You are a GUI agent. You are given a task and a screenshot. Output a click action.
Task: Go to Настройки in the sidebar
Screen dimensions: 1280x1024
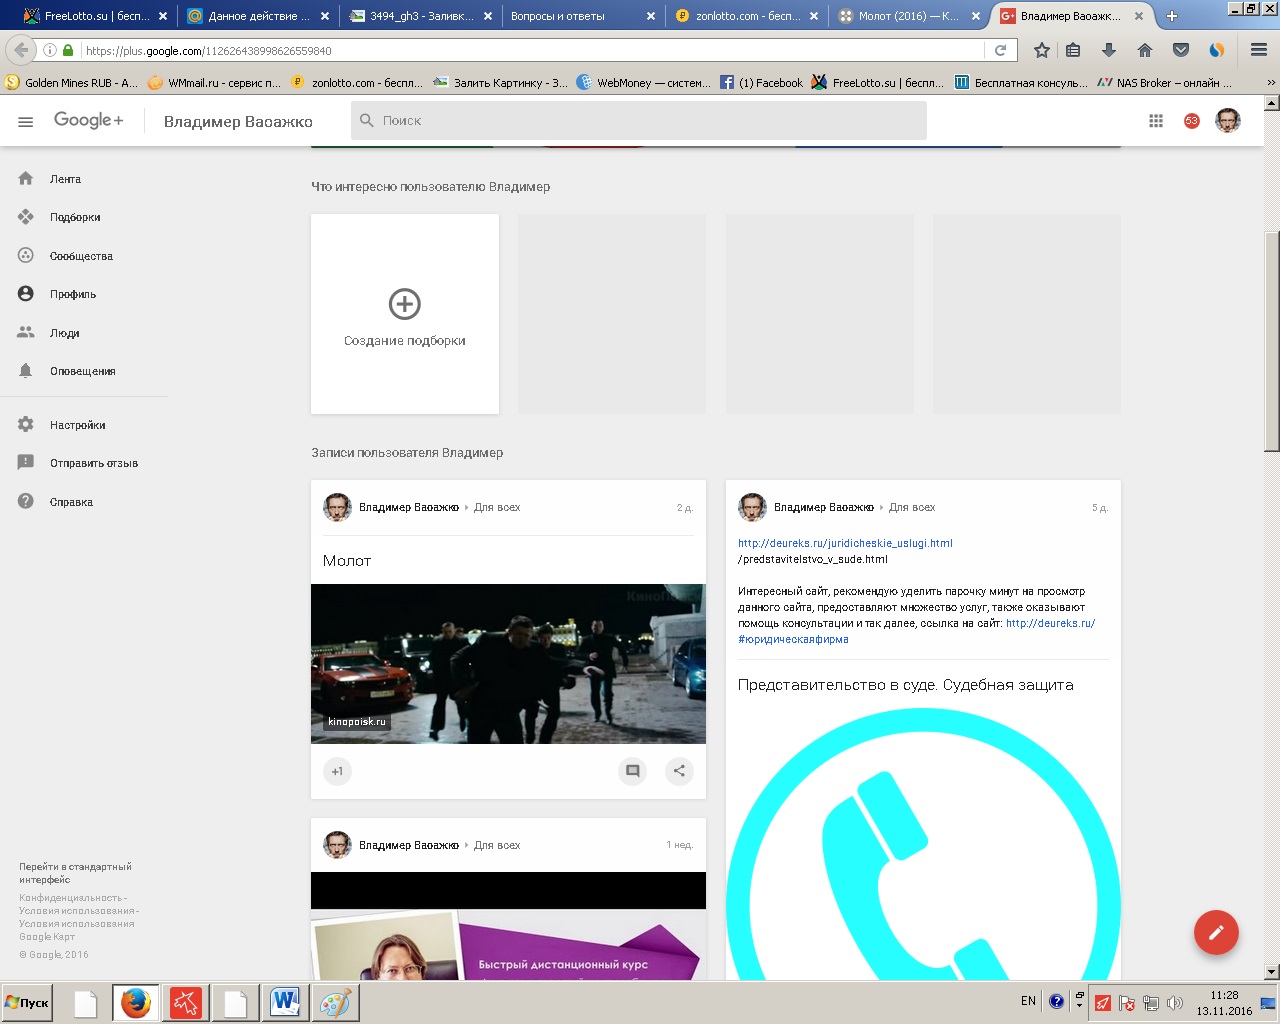pos(77,425)
